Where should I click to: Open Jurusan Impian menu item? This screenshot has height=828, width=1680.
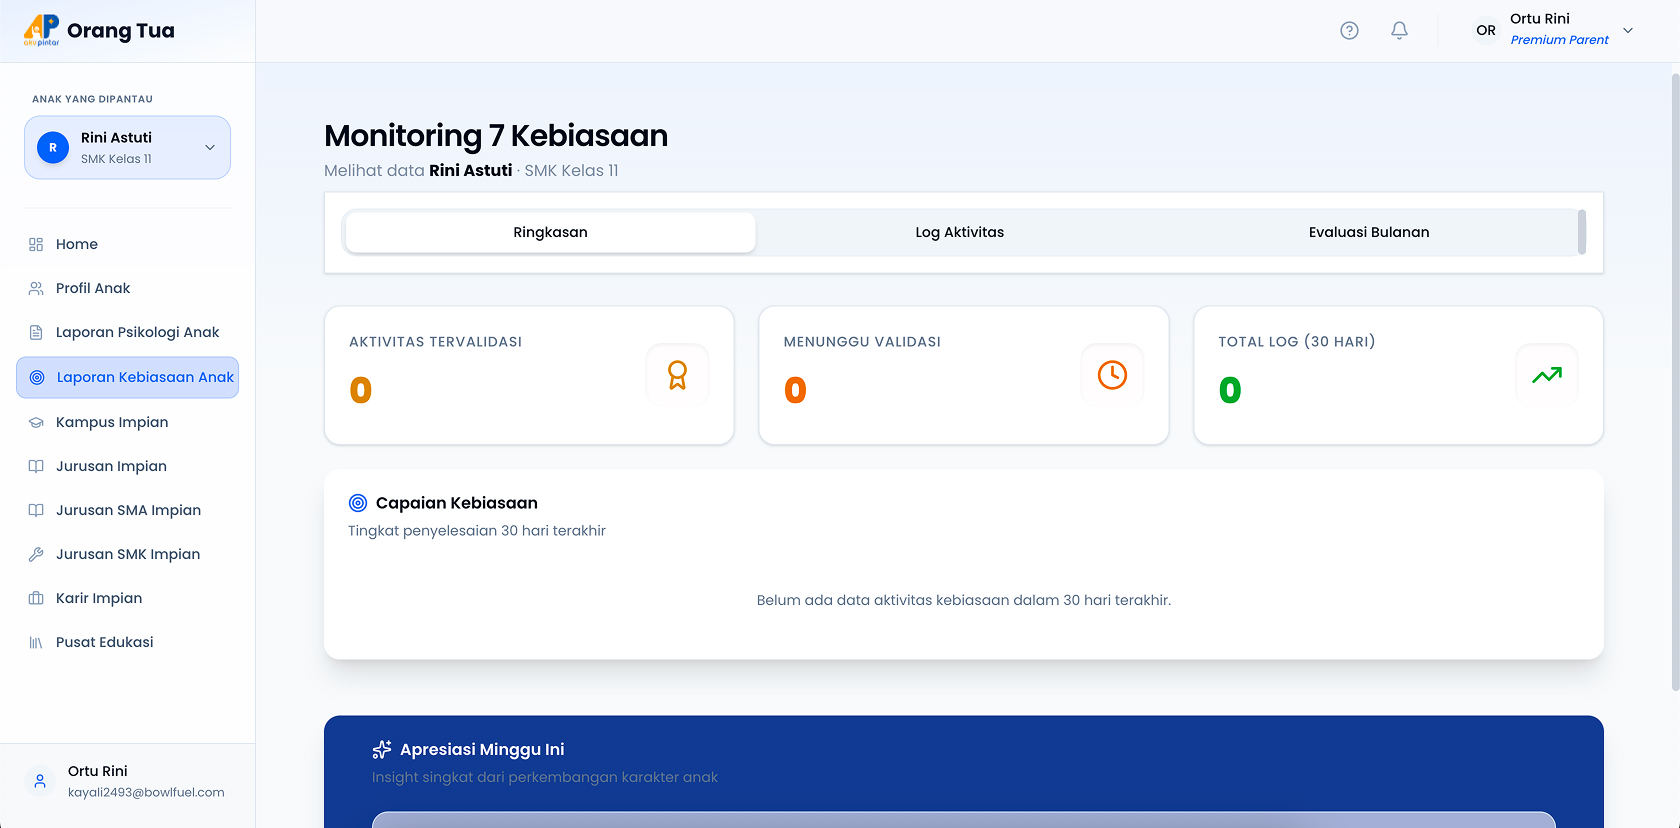point(128,467)
